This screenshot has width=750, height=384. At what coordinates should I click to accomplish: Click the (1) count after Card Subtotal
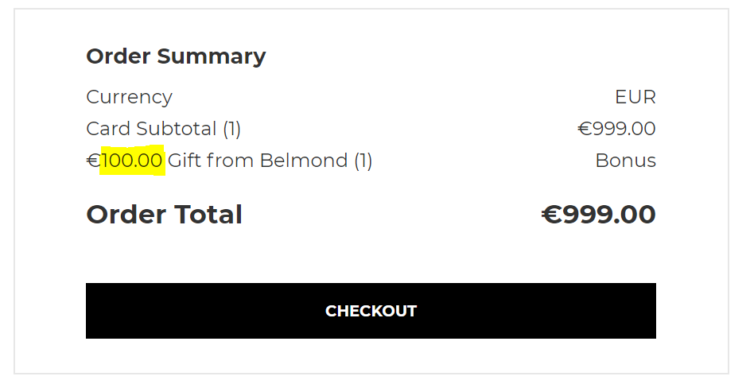point(232,129)
